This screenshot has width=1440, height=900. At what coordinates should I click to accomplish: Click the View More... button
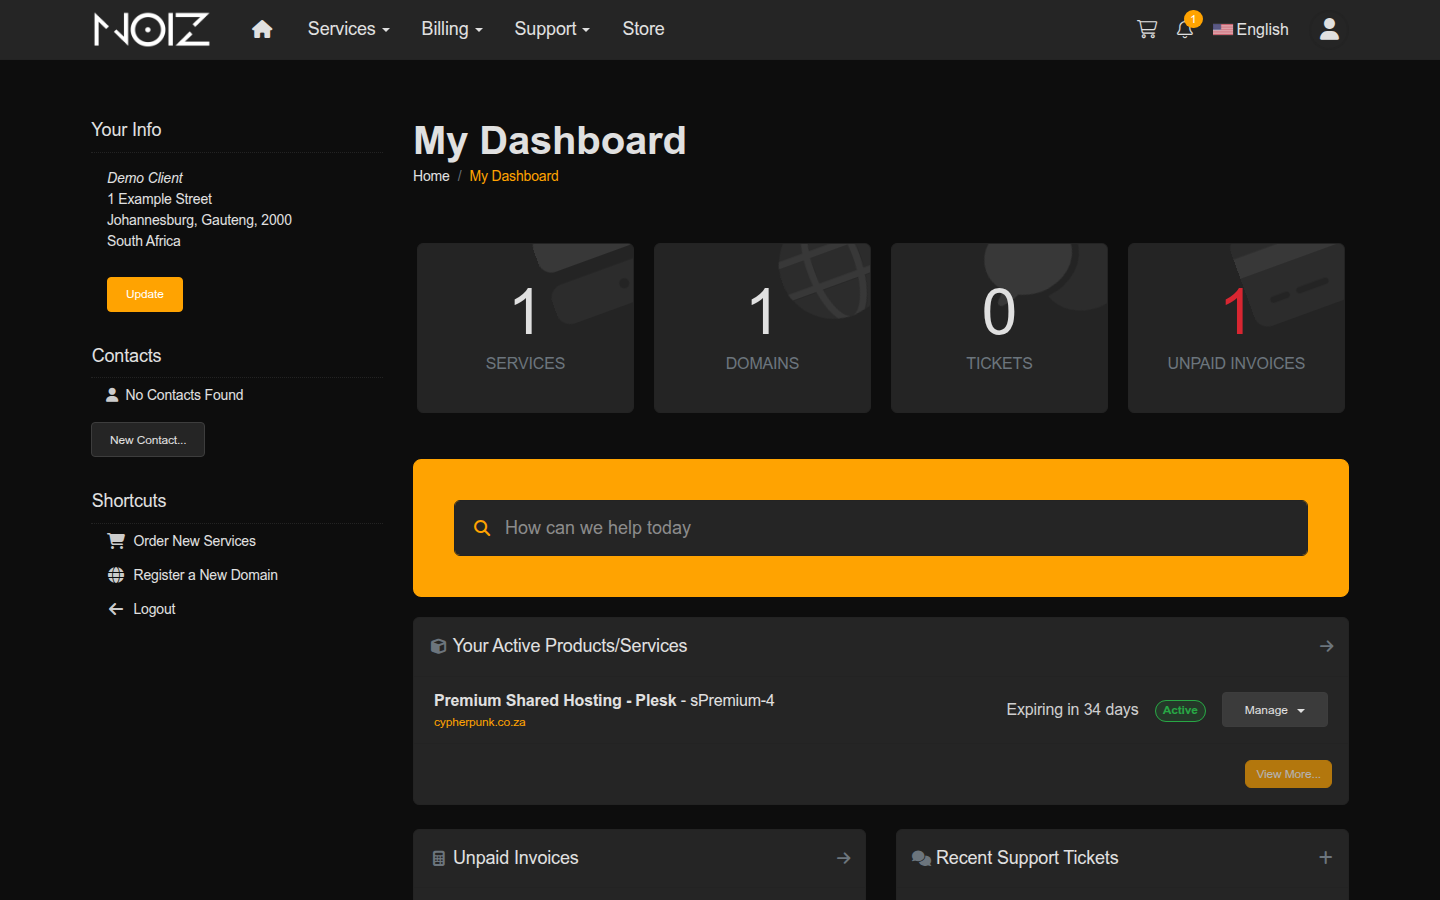[1288, 774]
